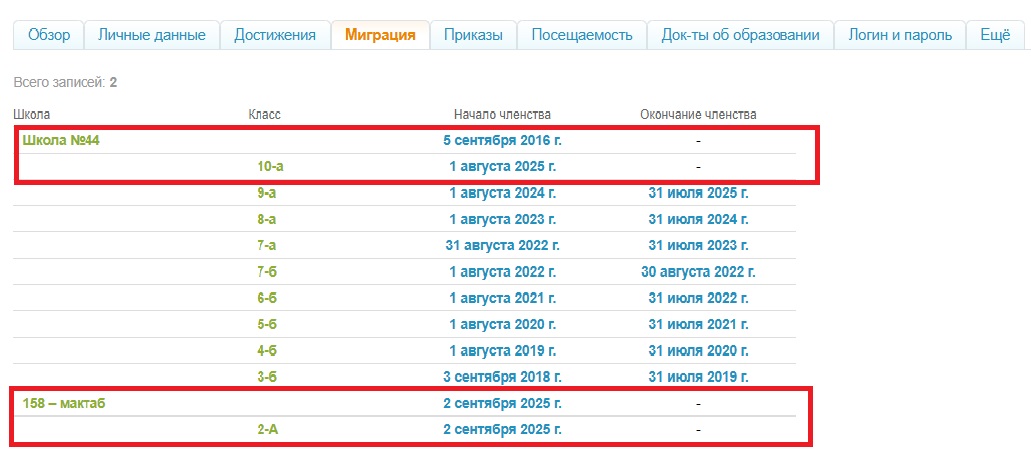Screen dimensions: 1031x470
Task: Click the 158 – мактаб school link
Action: [64, 403]
